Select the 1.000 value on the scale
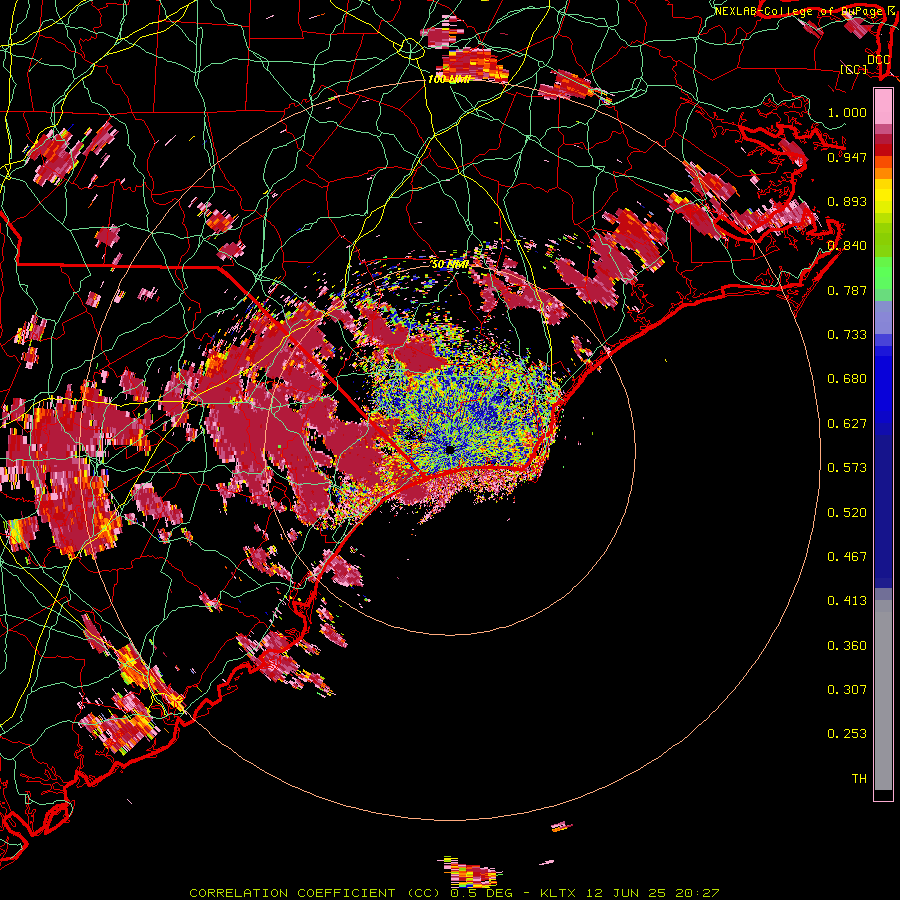 pyautogui.click(x=847, y=112)
